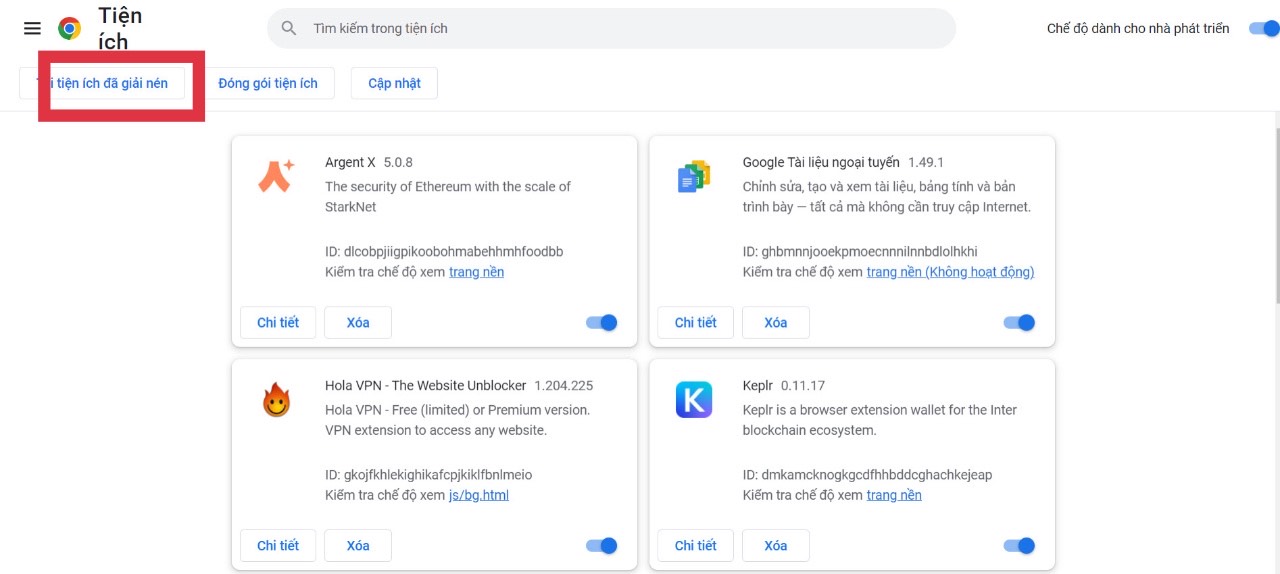Disable the Argent X extension toggle
This screenshot has height=574, width=1280.
tap(602, 322)
